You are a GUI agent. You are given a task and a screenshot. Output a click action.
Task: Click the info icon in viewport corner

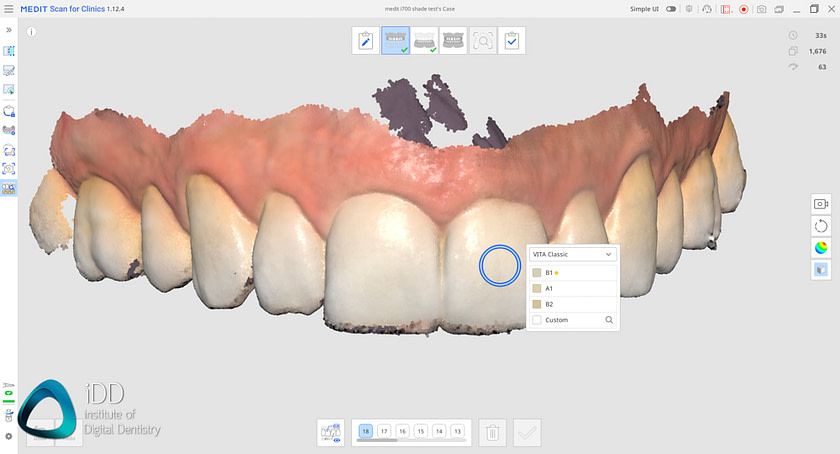(32, 32)
